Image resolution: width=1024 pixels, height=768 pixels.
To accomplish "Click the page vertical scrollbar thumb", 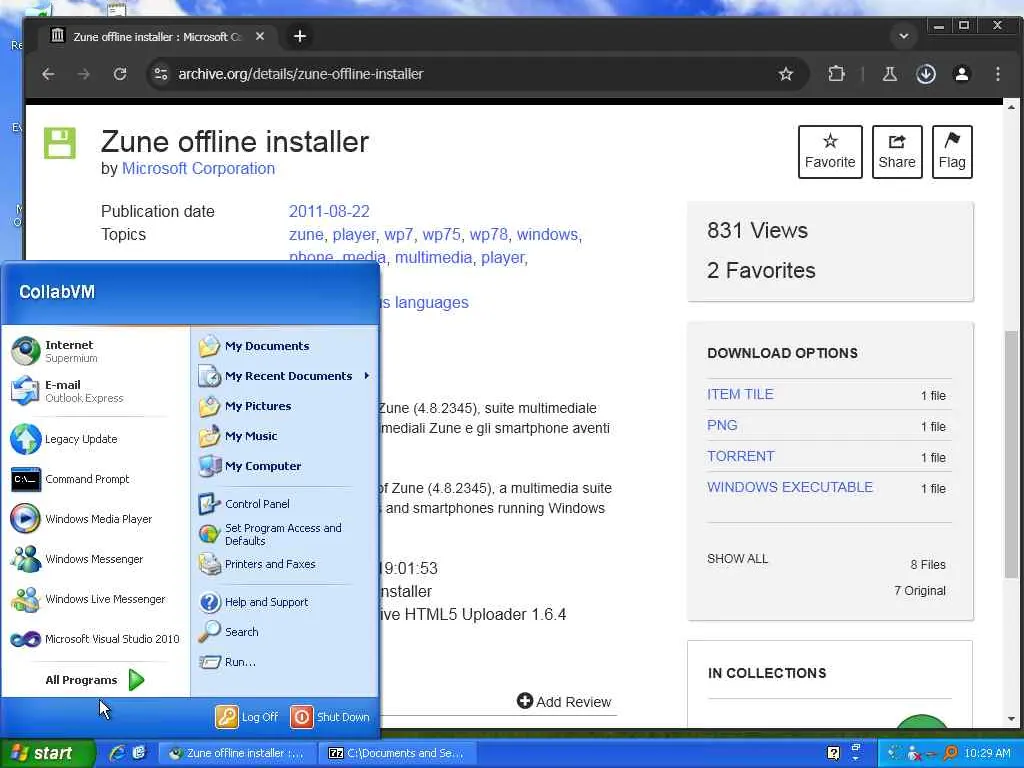I will tap(1011, 455).
